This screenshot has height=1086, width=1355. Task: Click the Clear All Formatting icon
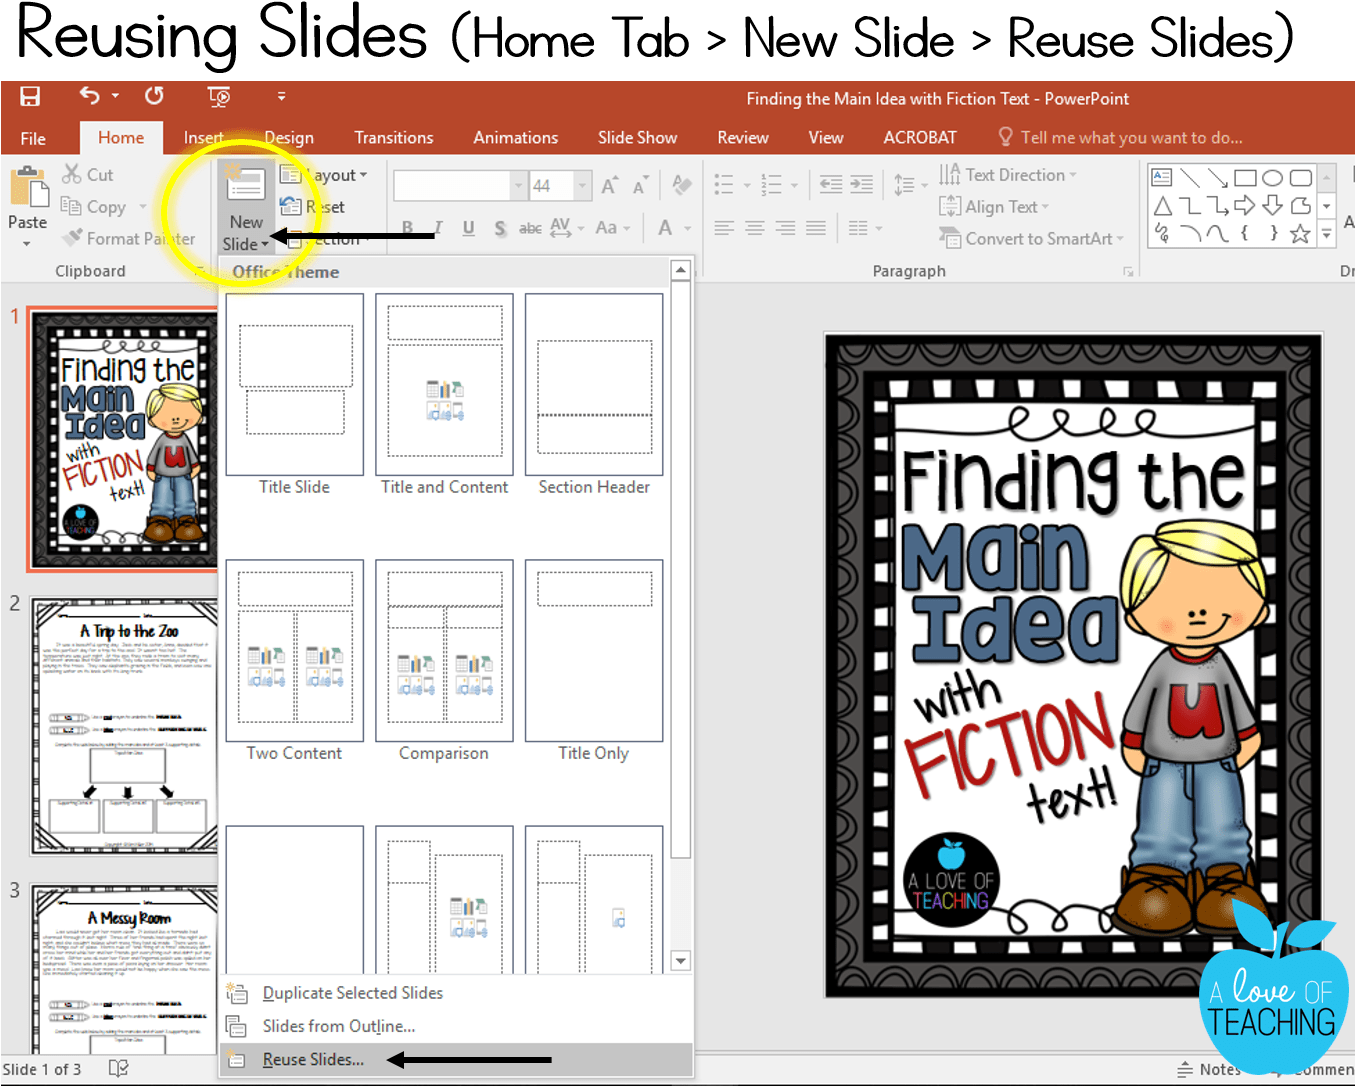(682, 186)
